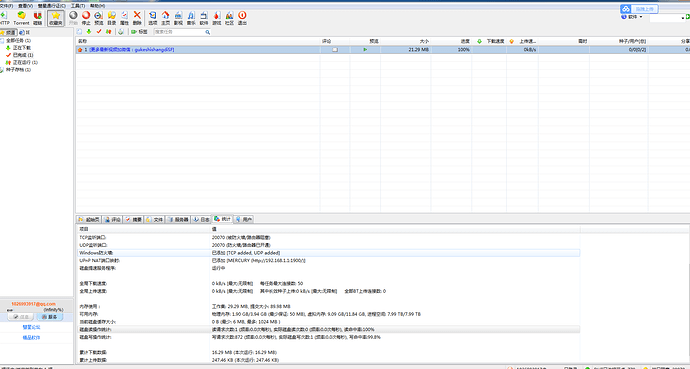
Task: Click the Torrent toolbar icon
Action: tap(21, 18)
